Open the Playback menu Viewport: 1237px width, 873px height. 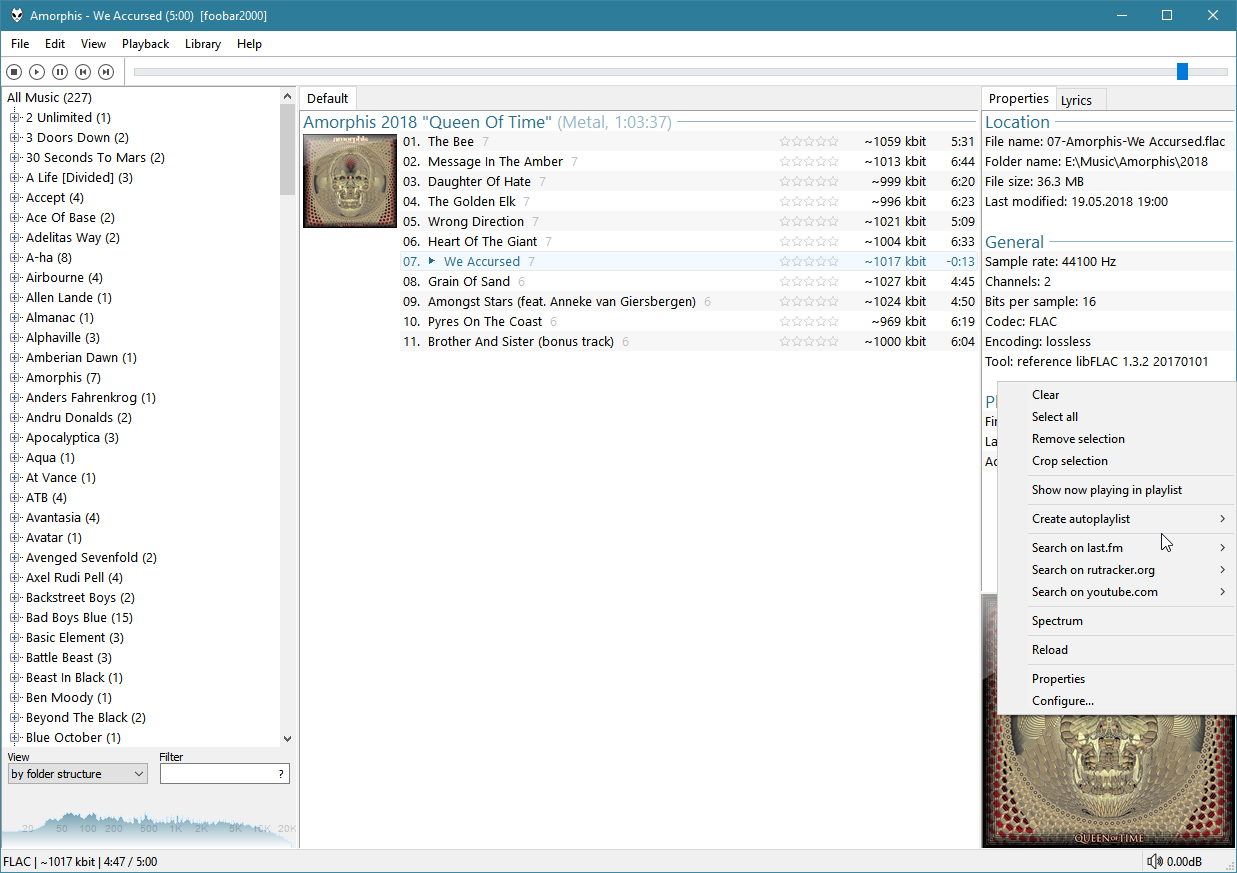point(145,44)
